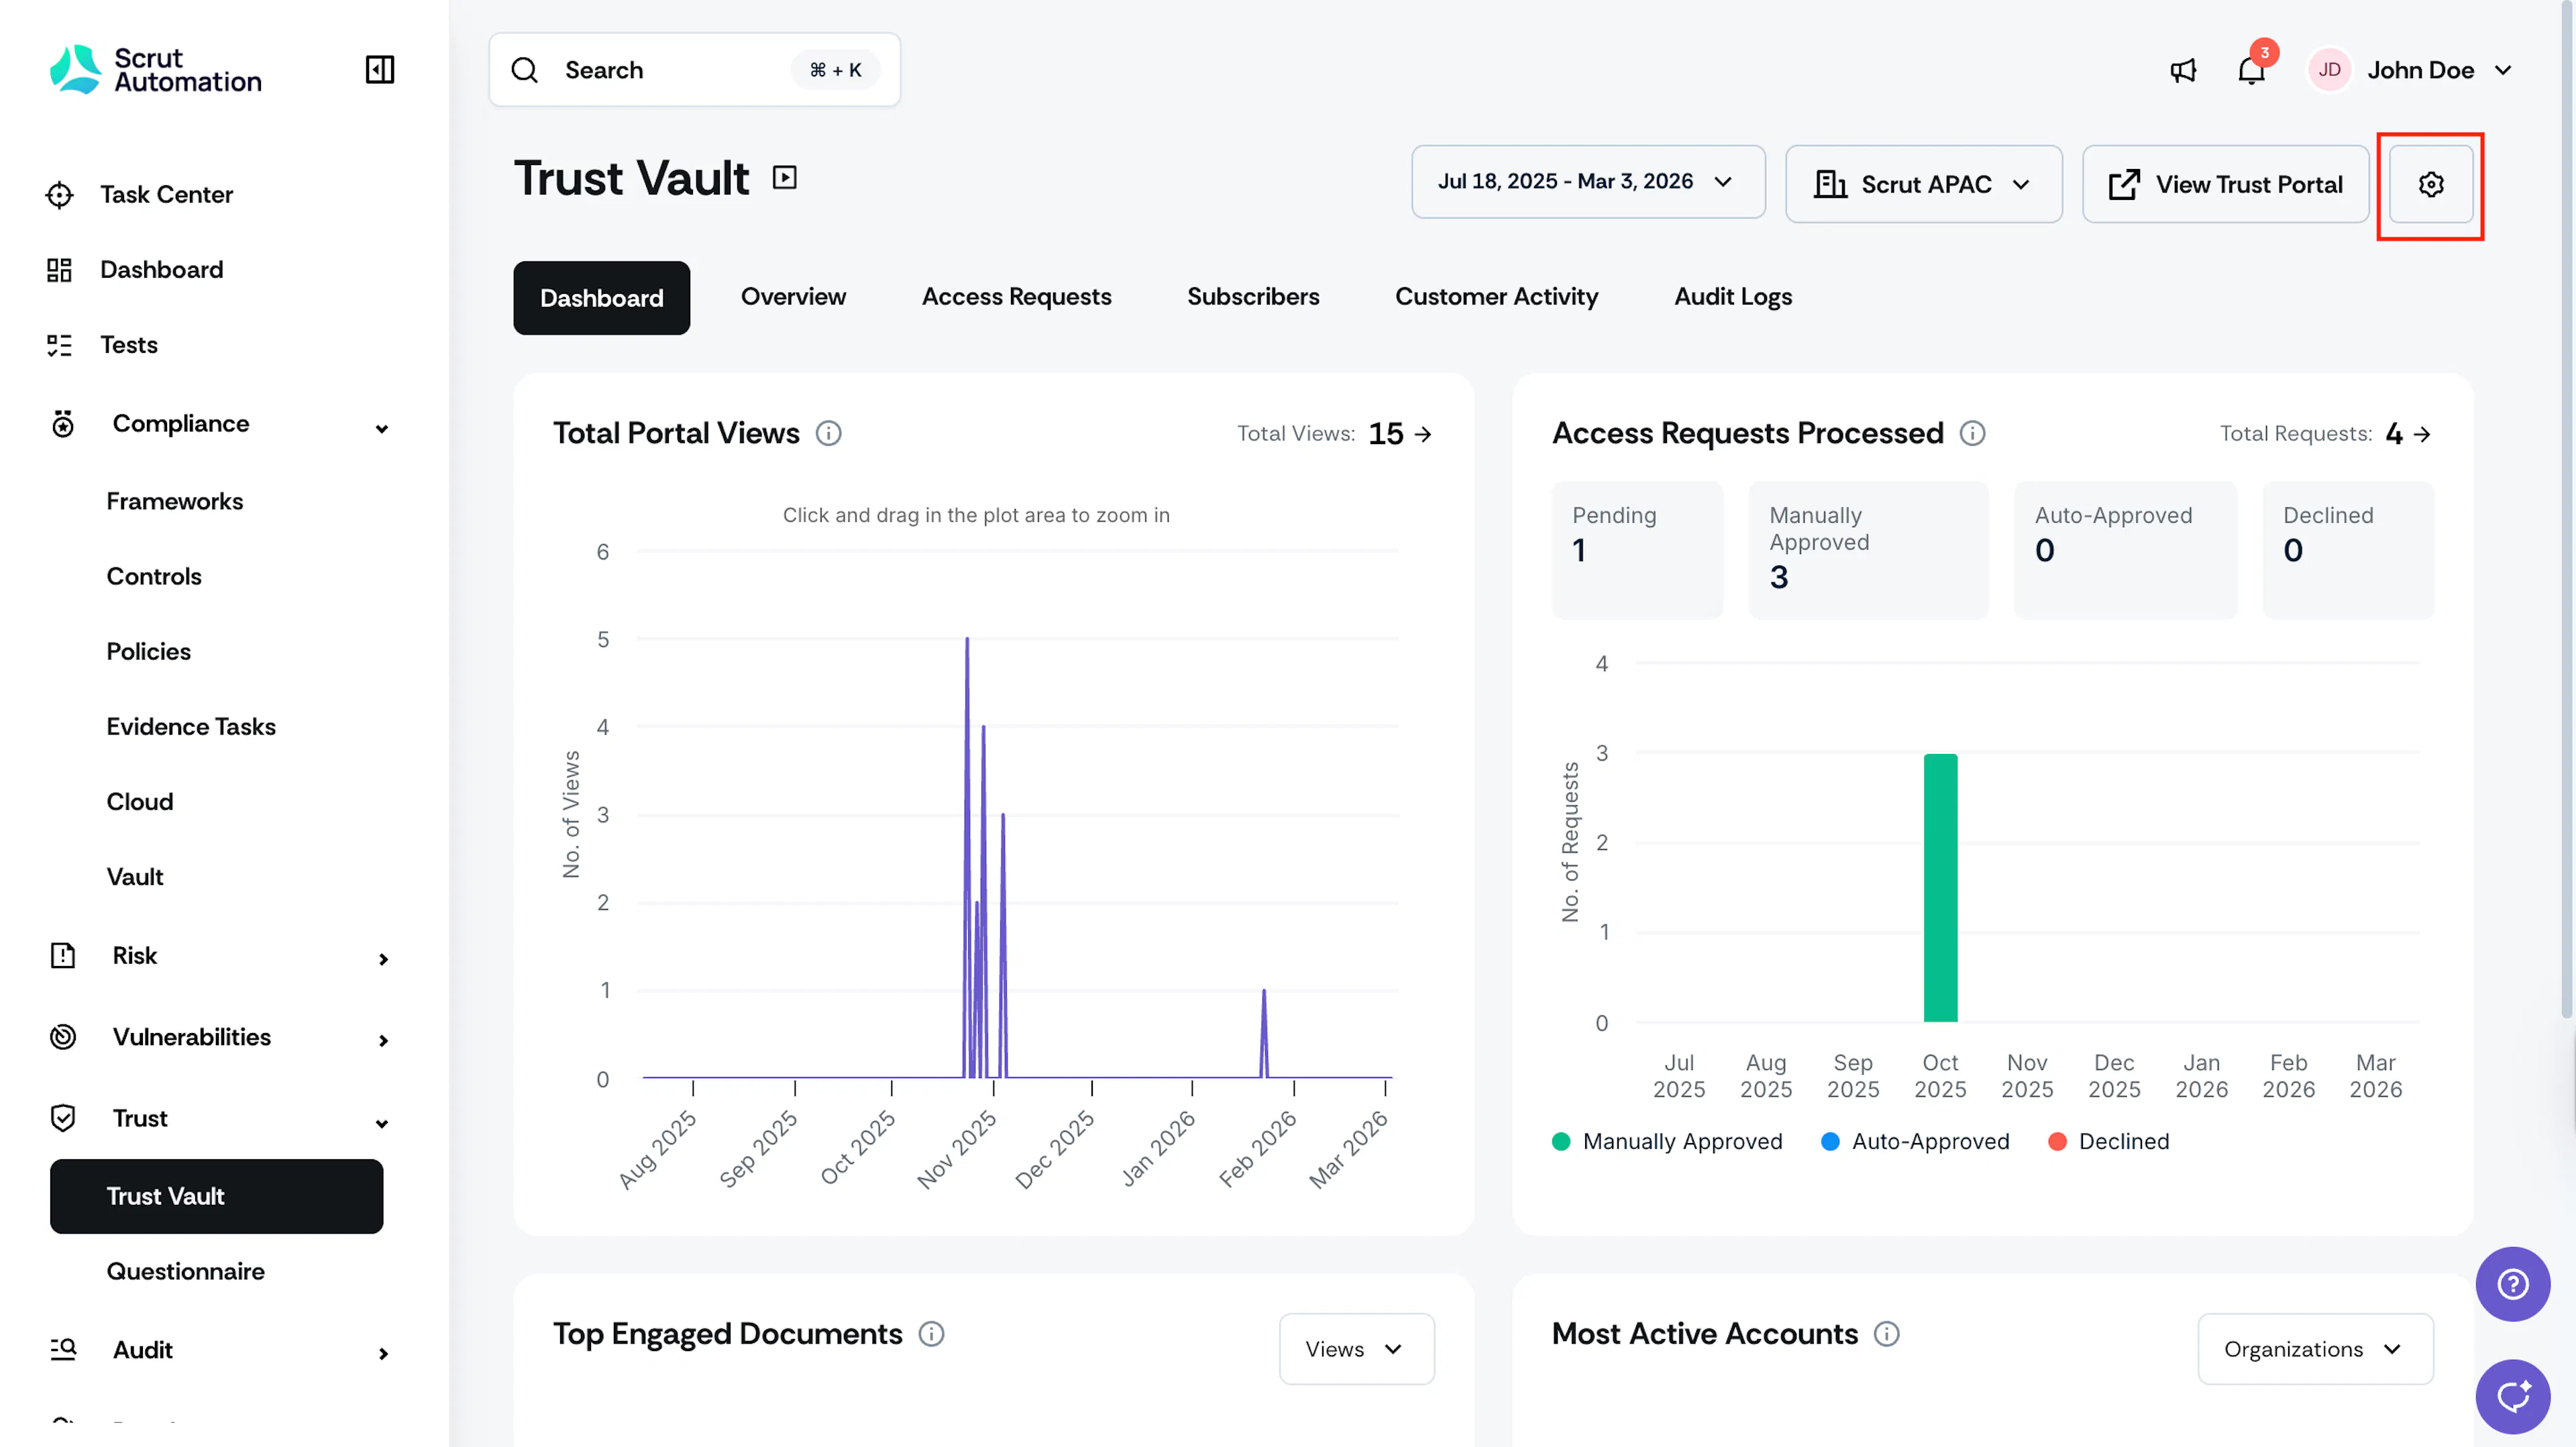2576x1447 pixels.
Task: Play the Trust Vault tutorial video icon
Action: [x=785, y=178]
